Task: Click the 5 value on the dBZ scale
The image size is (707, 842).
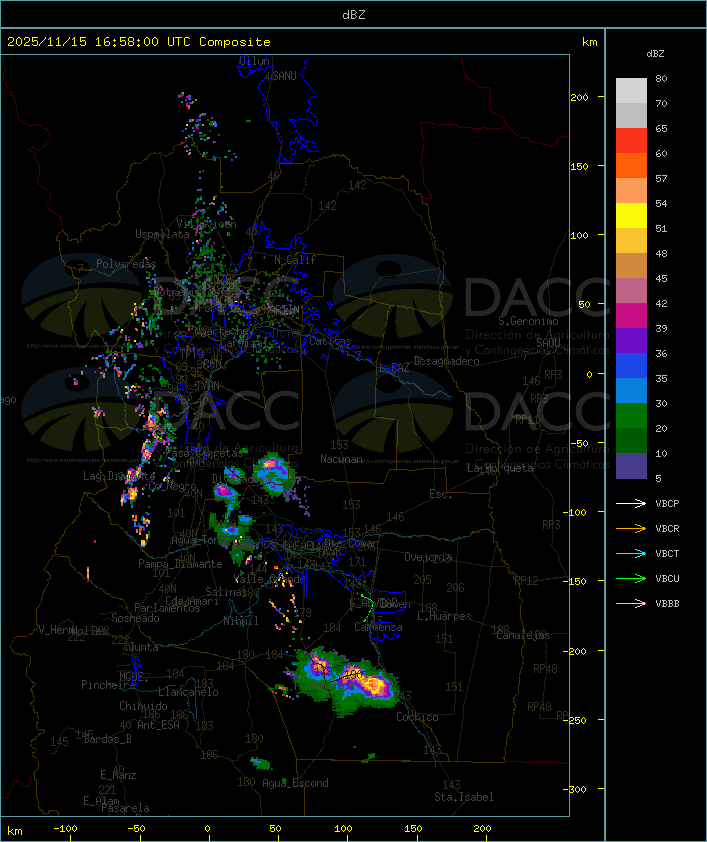Action: tap(658, 478)
